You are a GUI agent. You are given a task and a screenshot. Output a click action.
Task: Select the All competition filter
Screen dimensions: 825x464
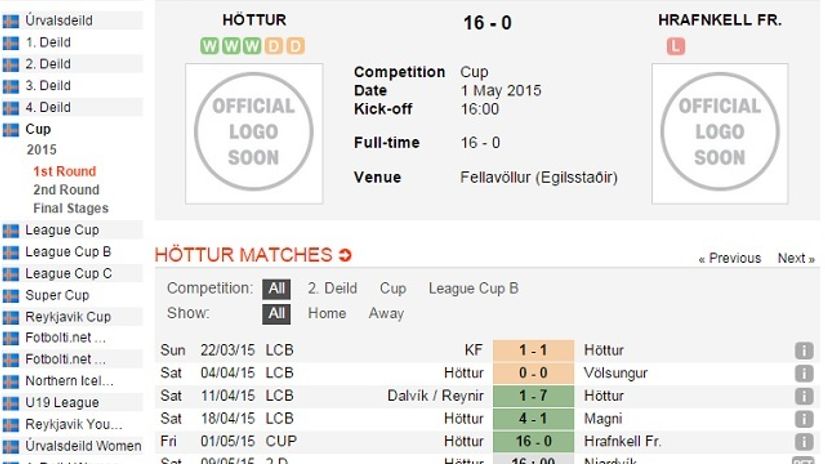(x=276, y=288)
